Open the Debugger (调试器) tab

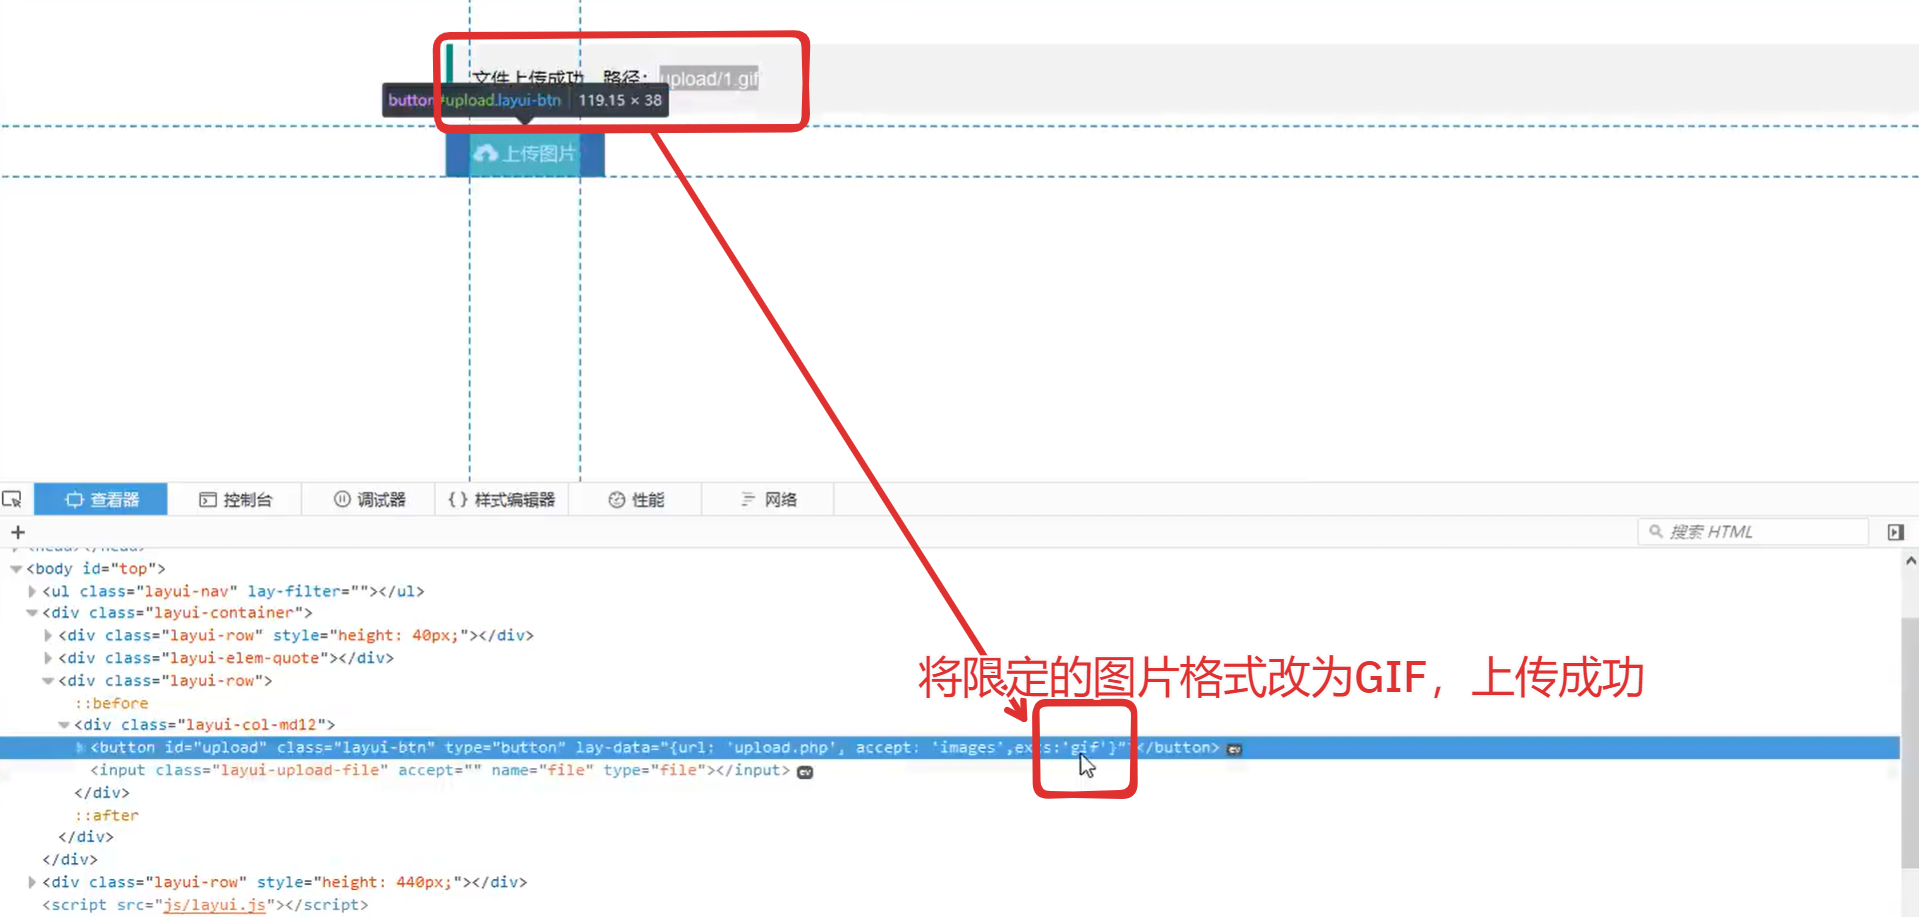tap(369, 499)
